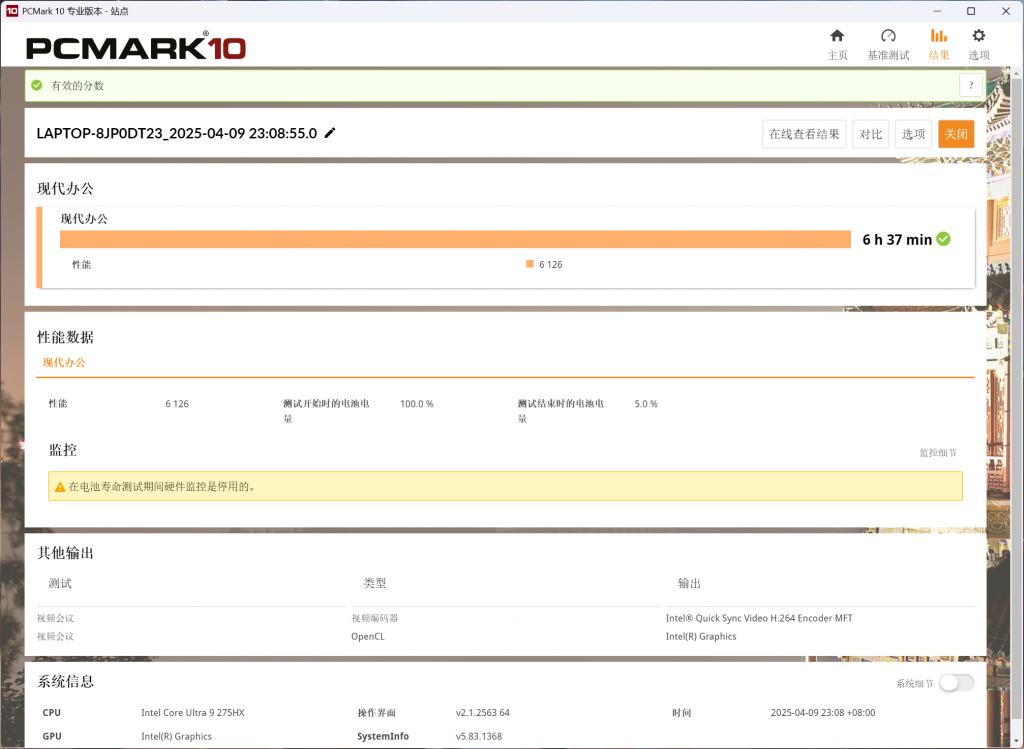Click the PCMARK 10 logo
1024x749 pixels.
[x=136, y=47]
